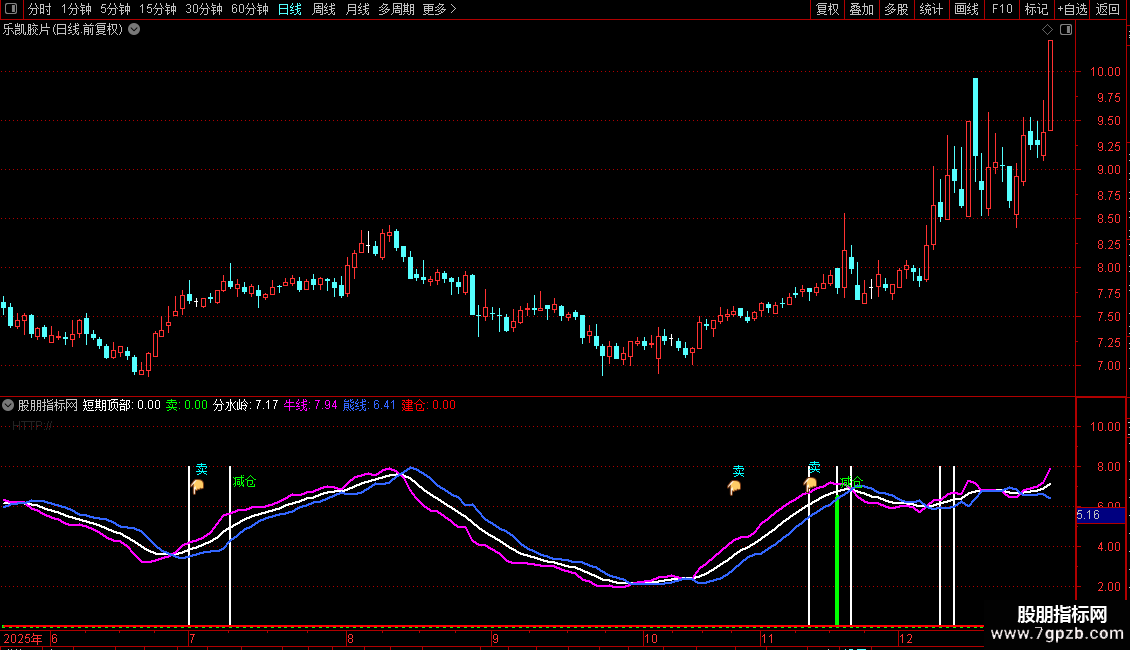Open the 多股 multi-stock view

click(x=896, y=9)
